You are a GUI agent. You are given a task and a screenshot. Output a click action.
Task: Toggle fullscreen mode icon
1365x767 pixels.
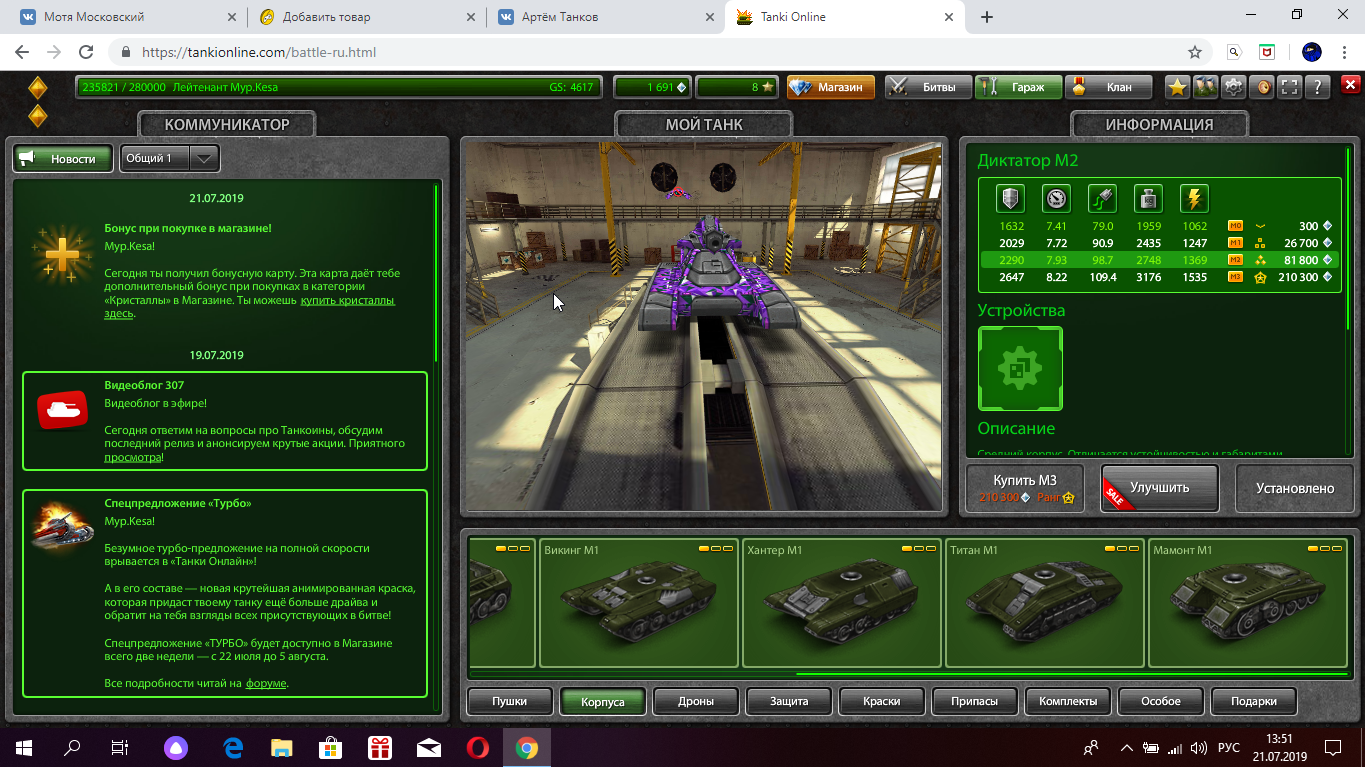point(1290,87)
